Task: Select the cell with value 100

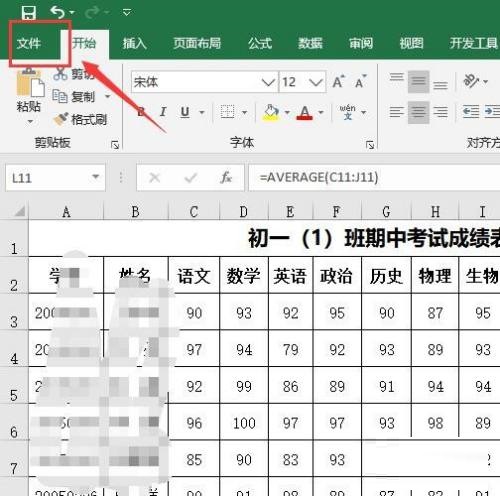Action: 244,423
